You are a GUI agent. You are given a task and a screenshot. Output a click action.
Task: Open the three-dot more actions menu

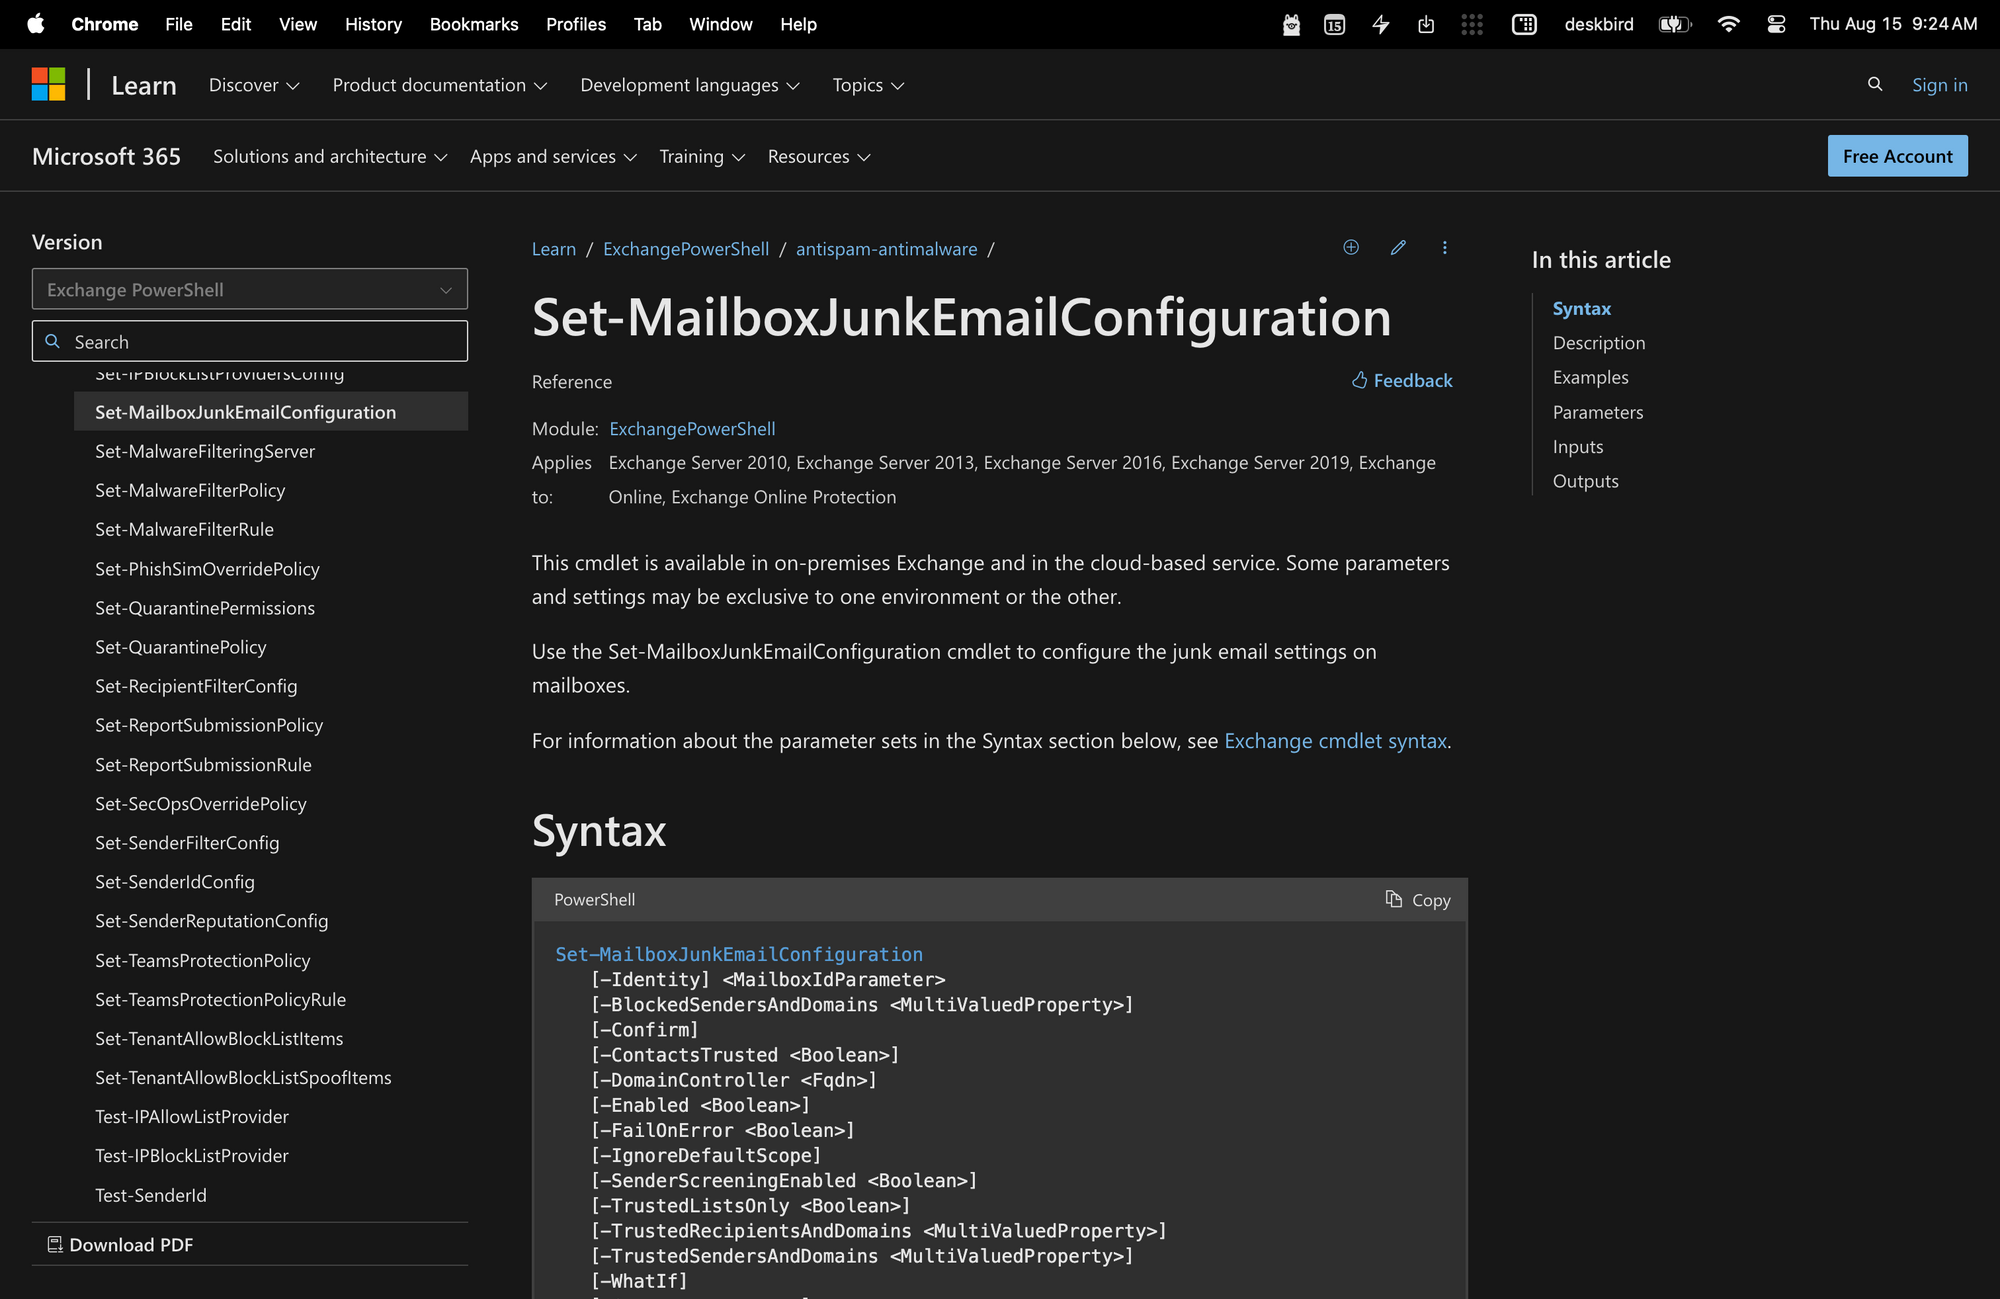1444,248
